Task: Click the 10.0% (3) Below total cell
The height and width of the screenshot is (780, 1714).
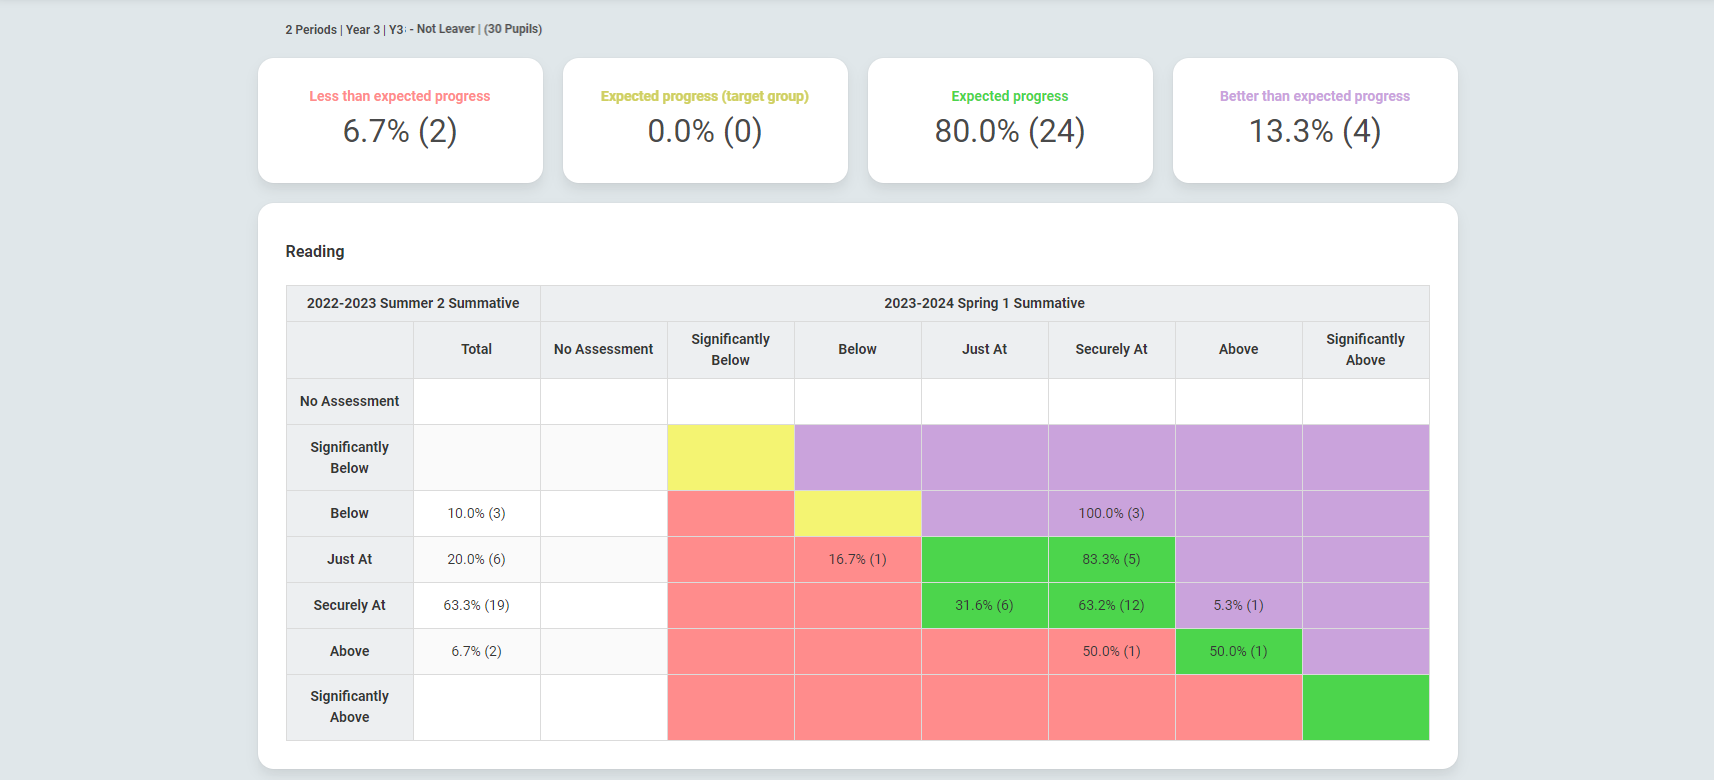Action: tap(476, 513)
